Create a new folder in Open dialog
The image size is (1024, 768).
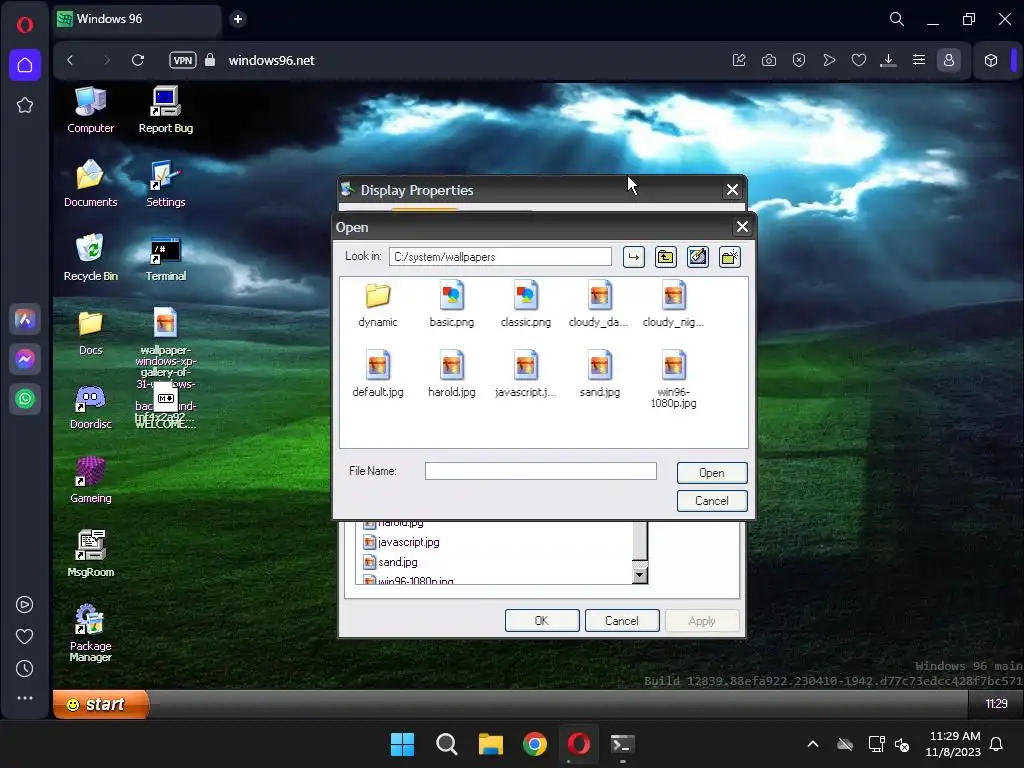point(729,257)
